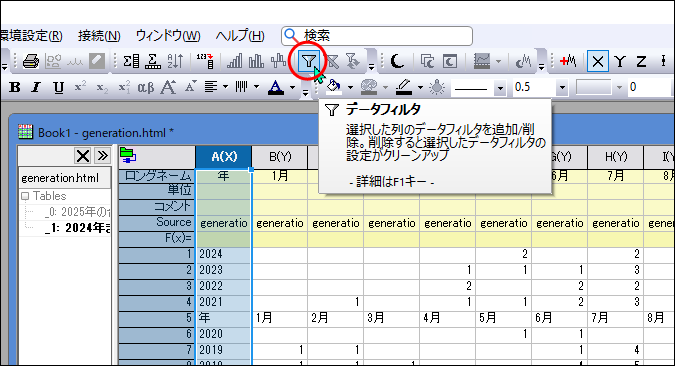Decrease font size with small A icon
675x366 pixels.
[191, 87]
